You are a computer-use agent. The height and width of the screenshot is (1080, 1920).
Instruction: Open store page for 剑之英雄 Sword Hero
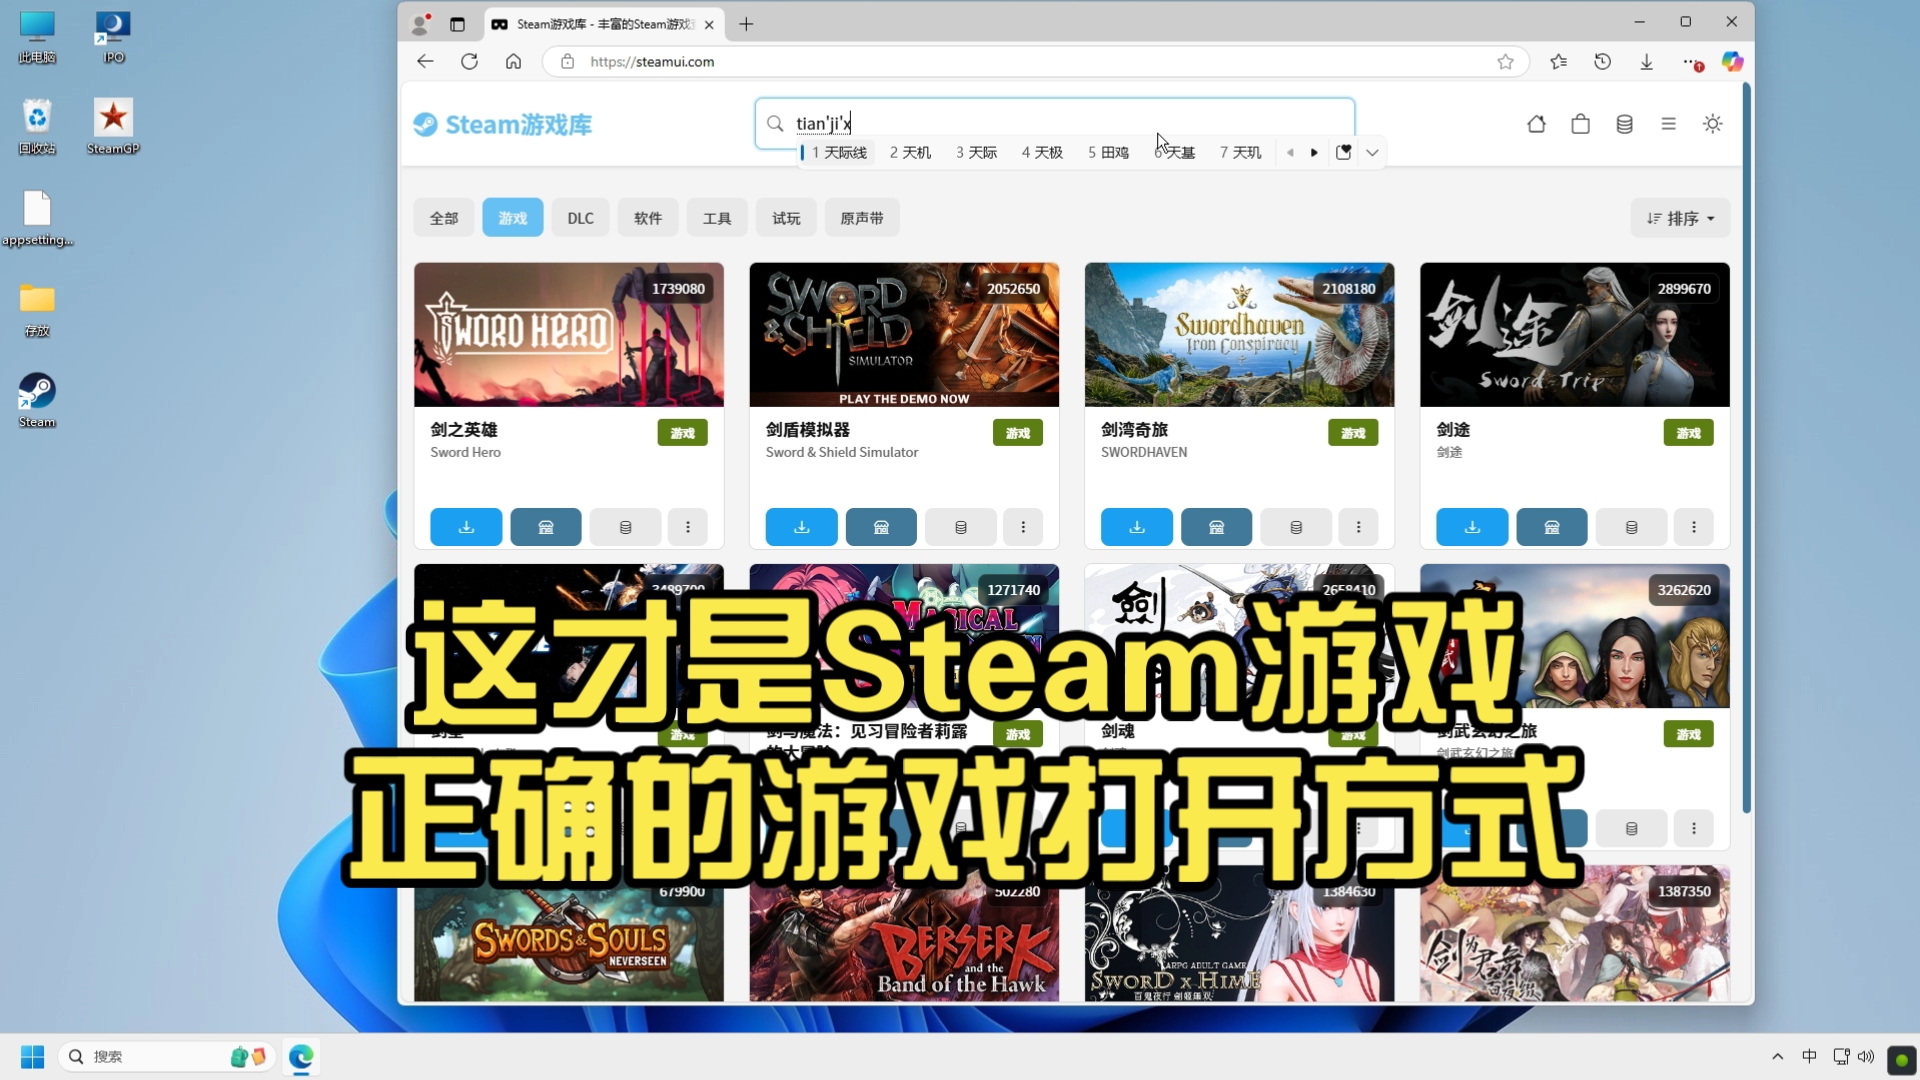[546, 527]
